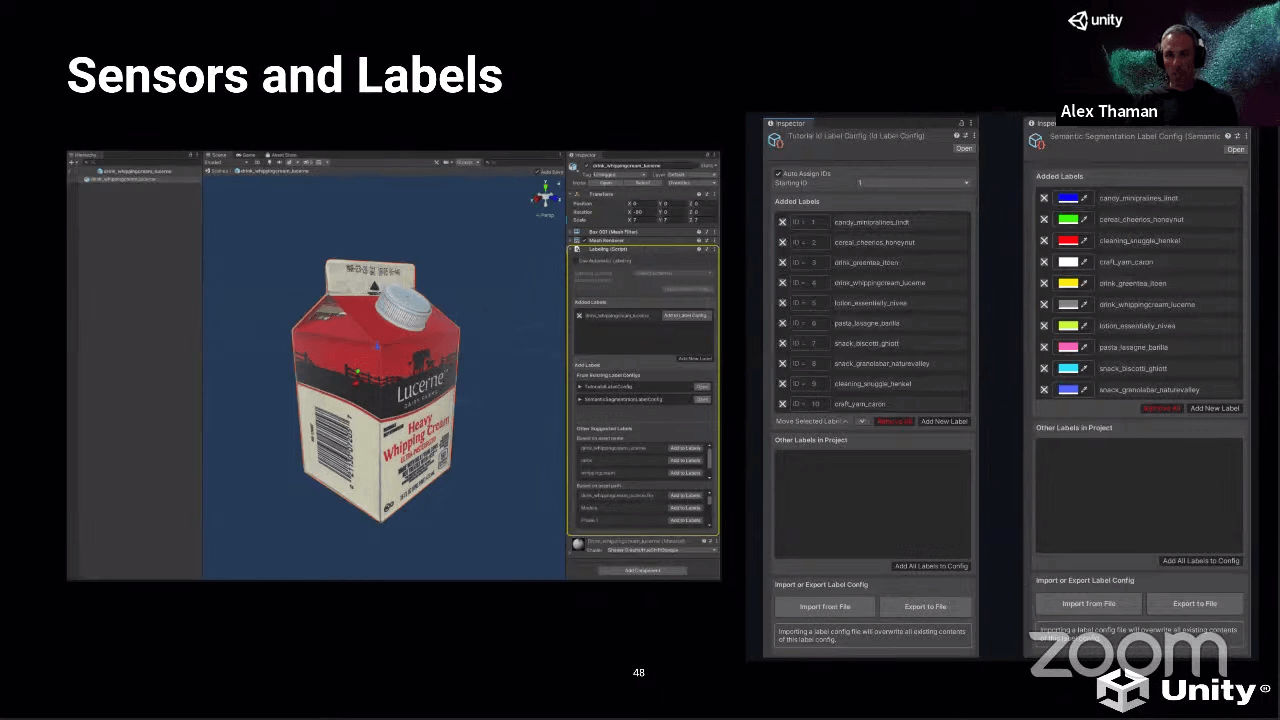The height and width of the screenshot is (720, 1280).
Task: Click the whipping cream carton in scene view
Action: [377, 390]
